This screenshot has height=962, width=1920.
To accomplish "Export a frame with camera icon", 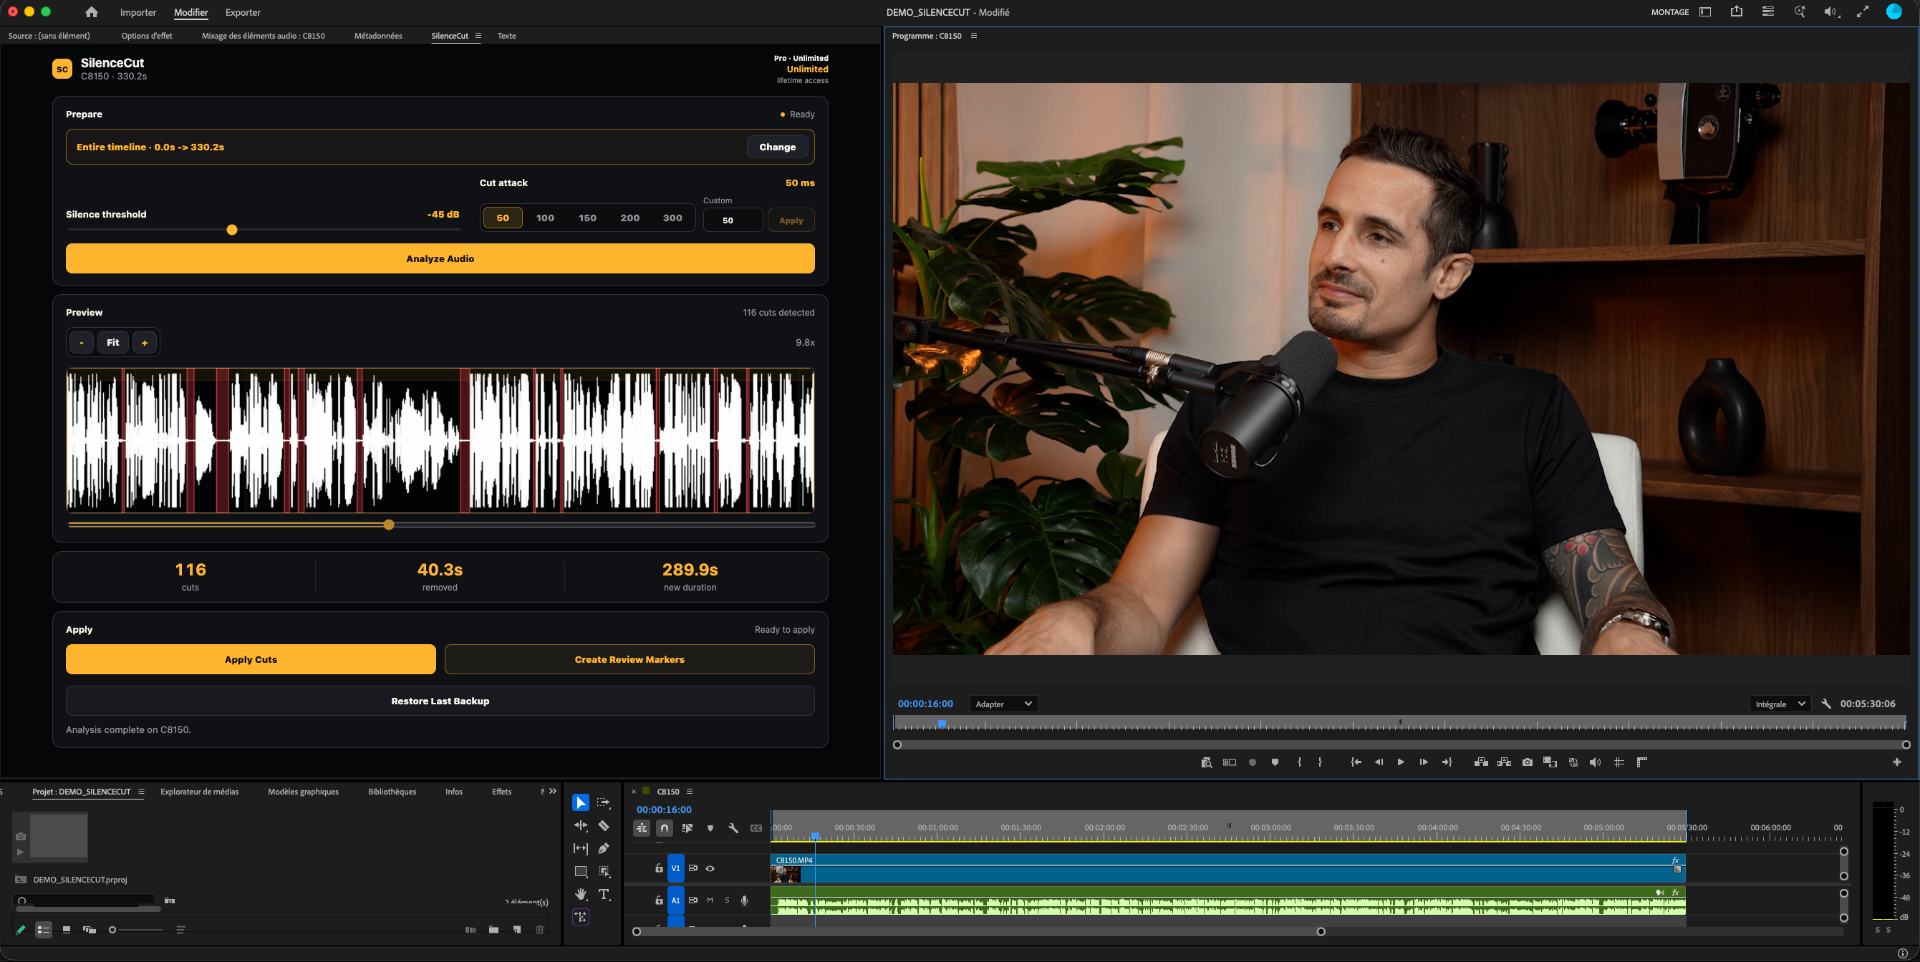I will (x=1527, y=762).
